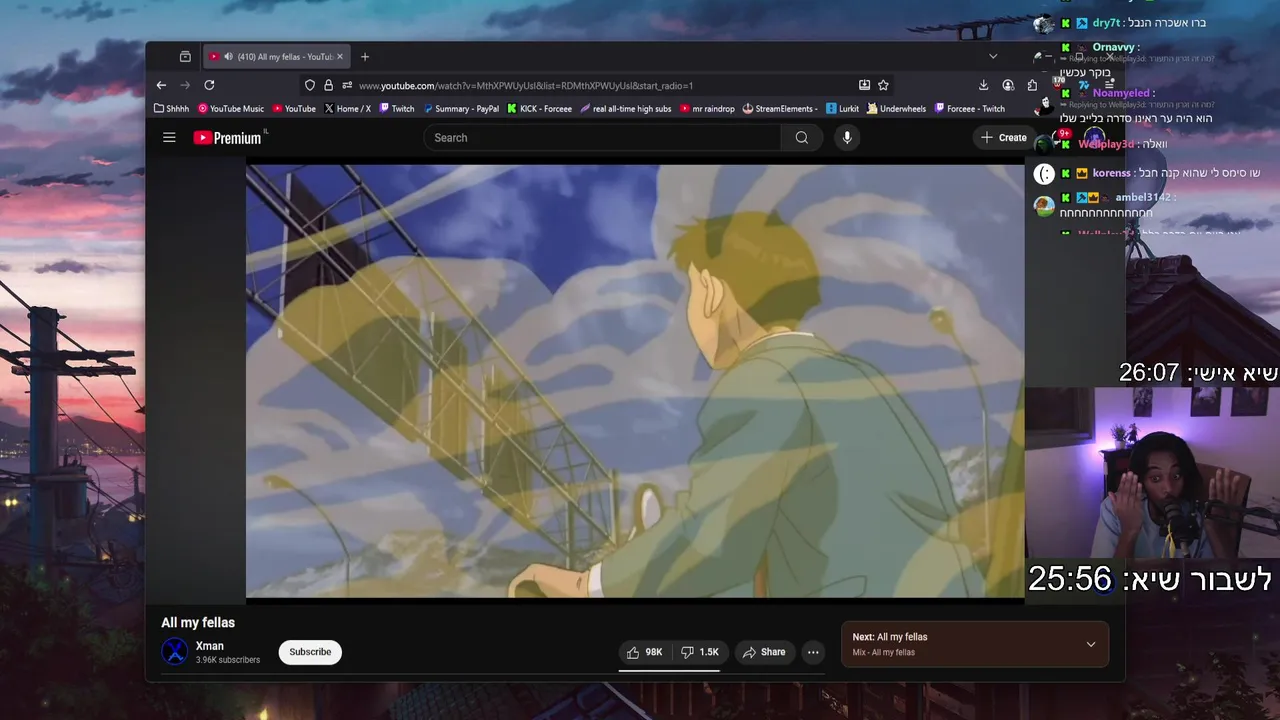Go to YouTube Premium home logo
Image resolution: width=1280 pixels, height=720 pixels.
(x=229, y=138)
